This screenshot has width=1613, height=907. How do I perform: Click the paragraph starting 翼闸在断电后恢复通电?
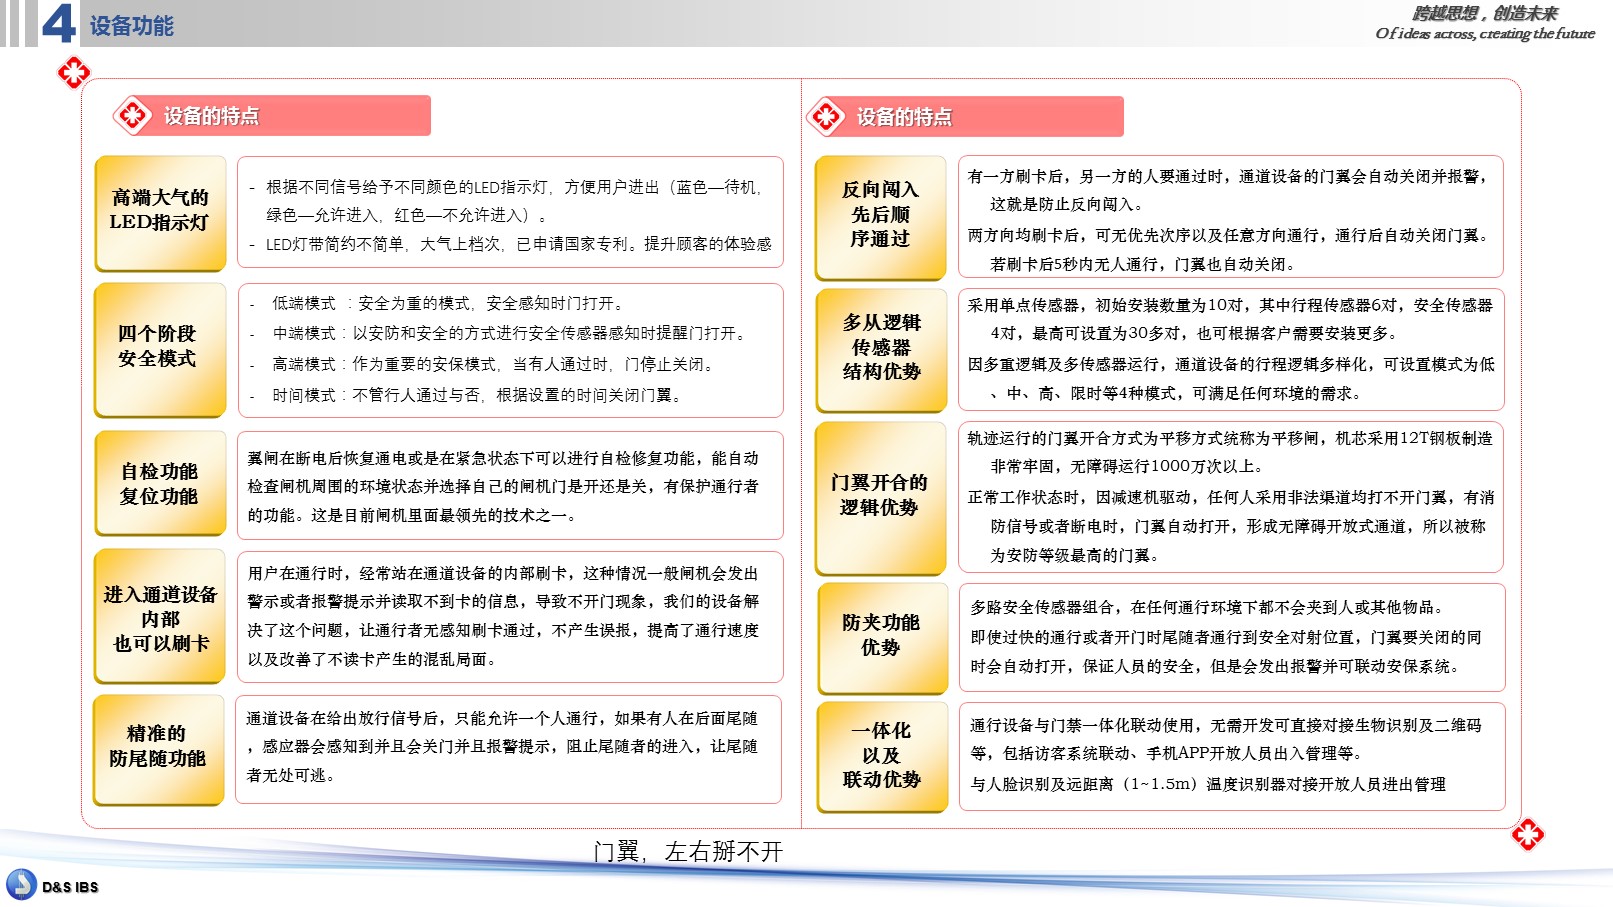(503, 486)
